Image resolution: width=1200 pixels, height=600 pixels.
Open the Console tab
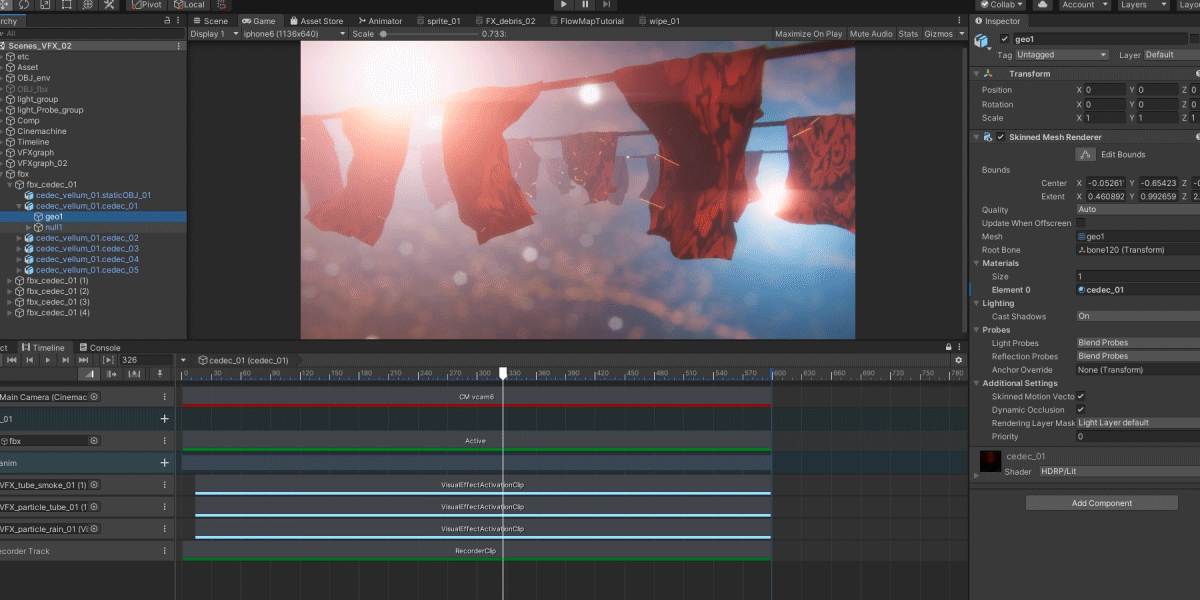click(x=100, y=348)
